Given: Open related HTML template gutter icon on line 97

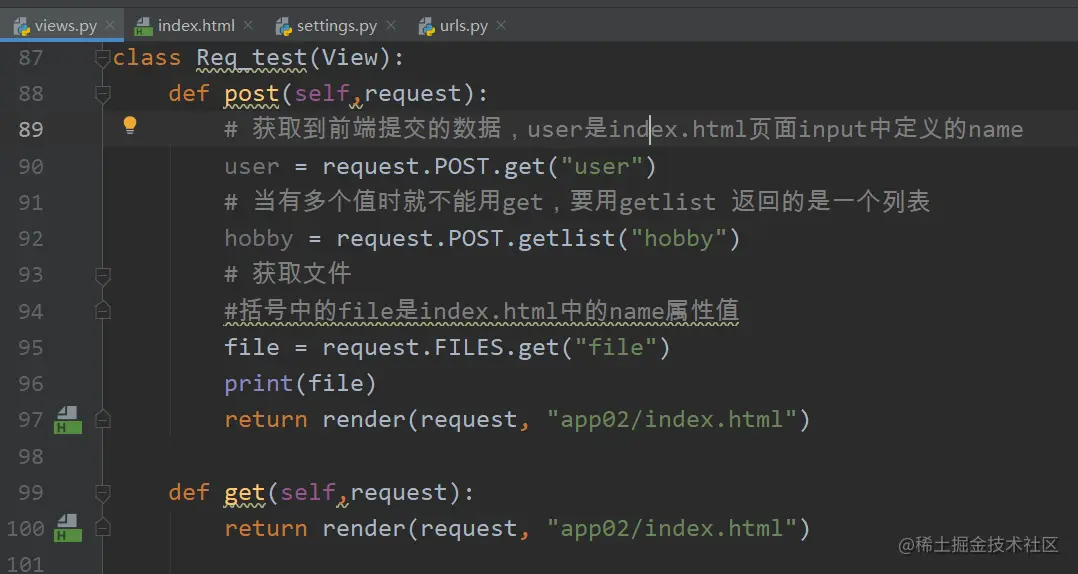Looking at the screenshot, I should [67, 419].
